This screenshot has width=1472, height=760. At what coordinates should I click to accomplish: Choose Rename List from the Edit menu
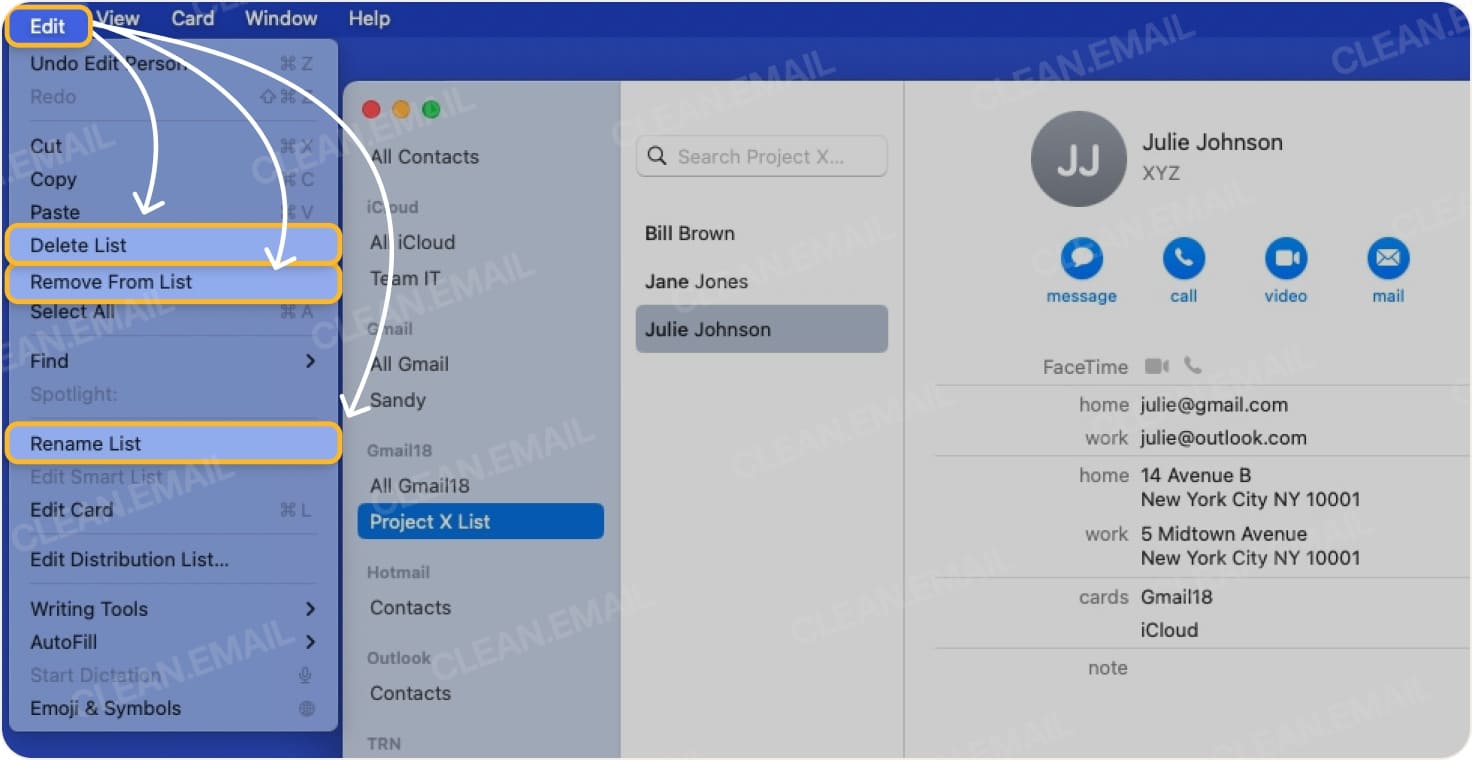[x=84, y=443]
